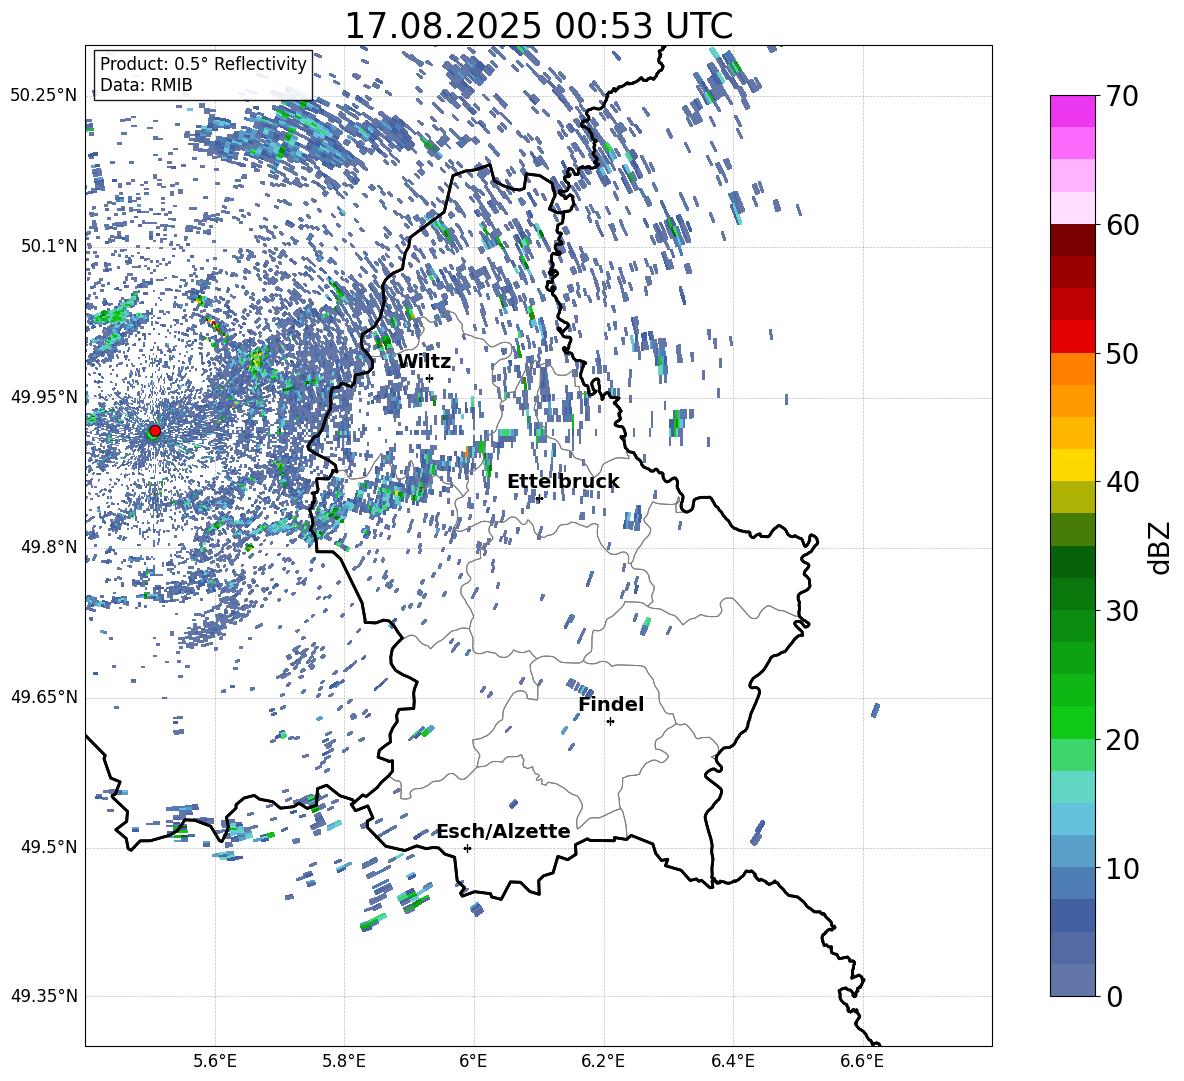Click the latitude label '49.35°N'

click(x=44, y=996)
